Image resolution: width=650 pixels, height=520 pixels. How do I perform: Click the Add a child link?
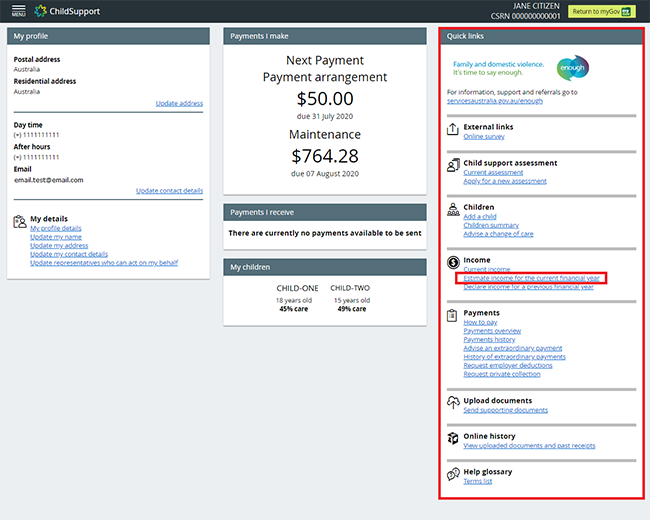tap(480, 217)
